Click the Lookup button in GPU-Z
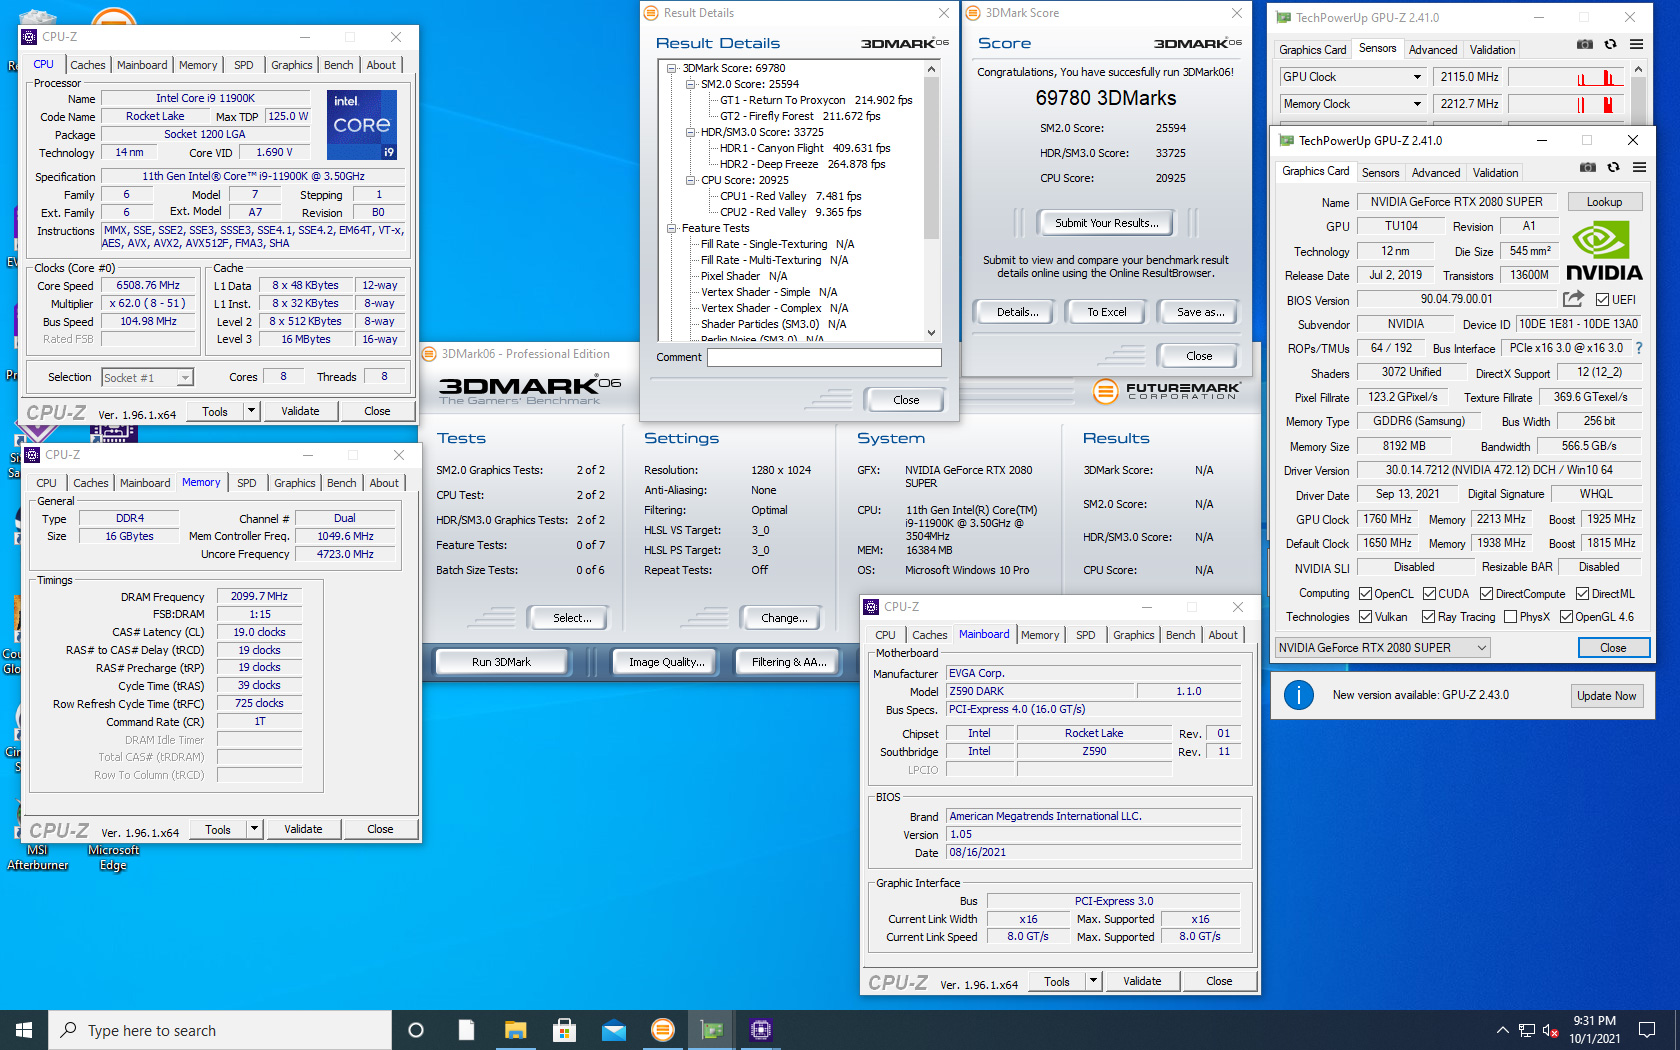 (x=1605, y=202)
